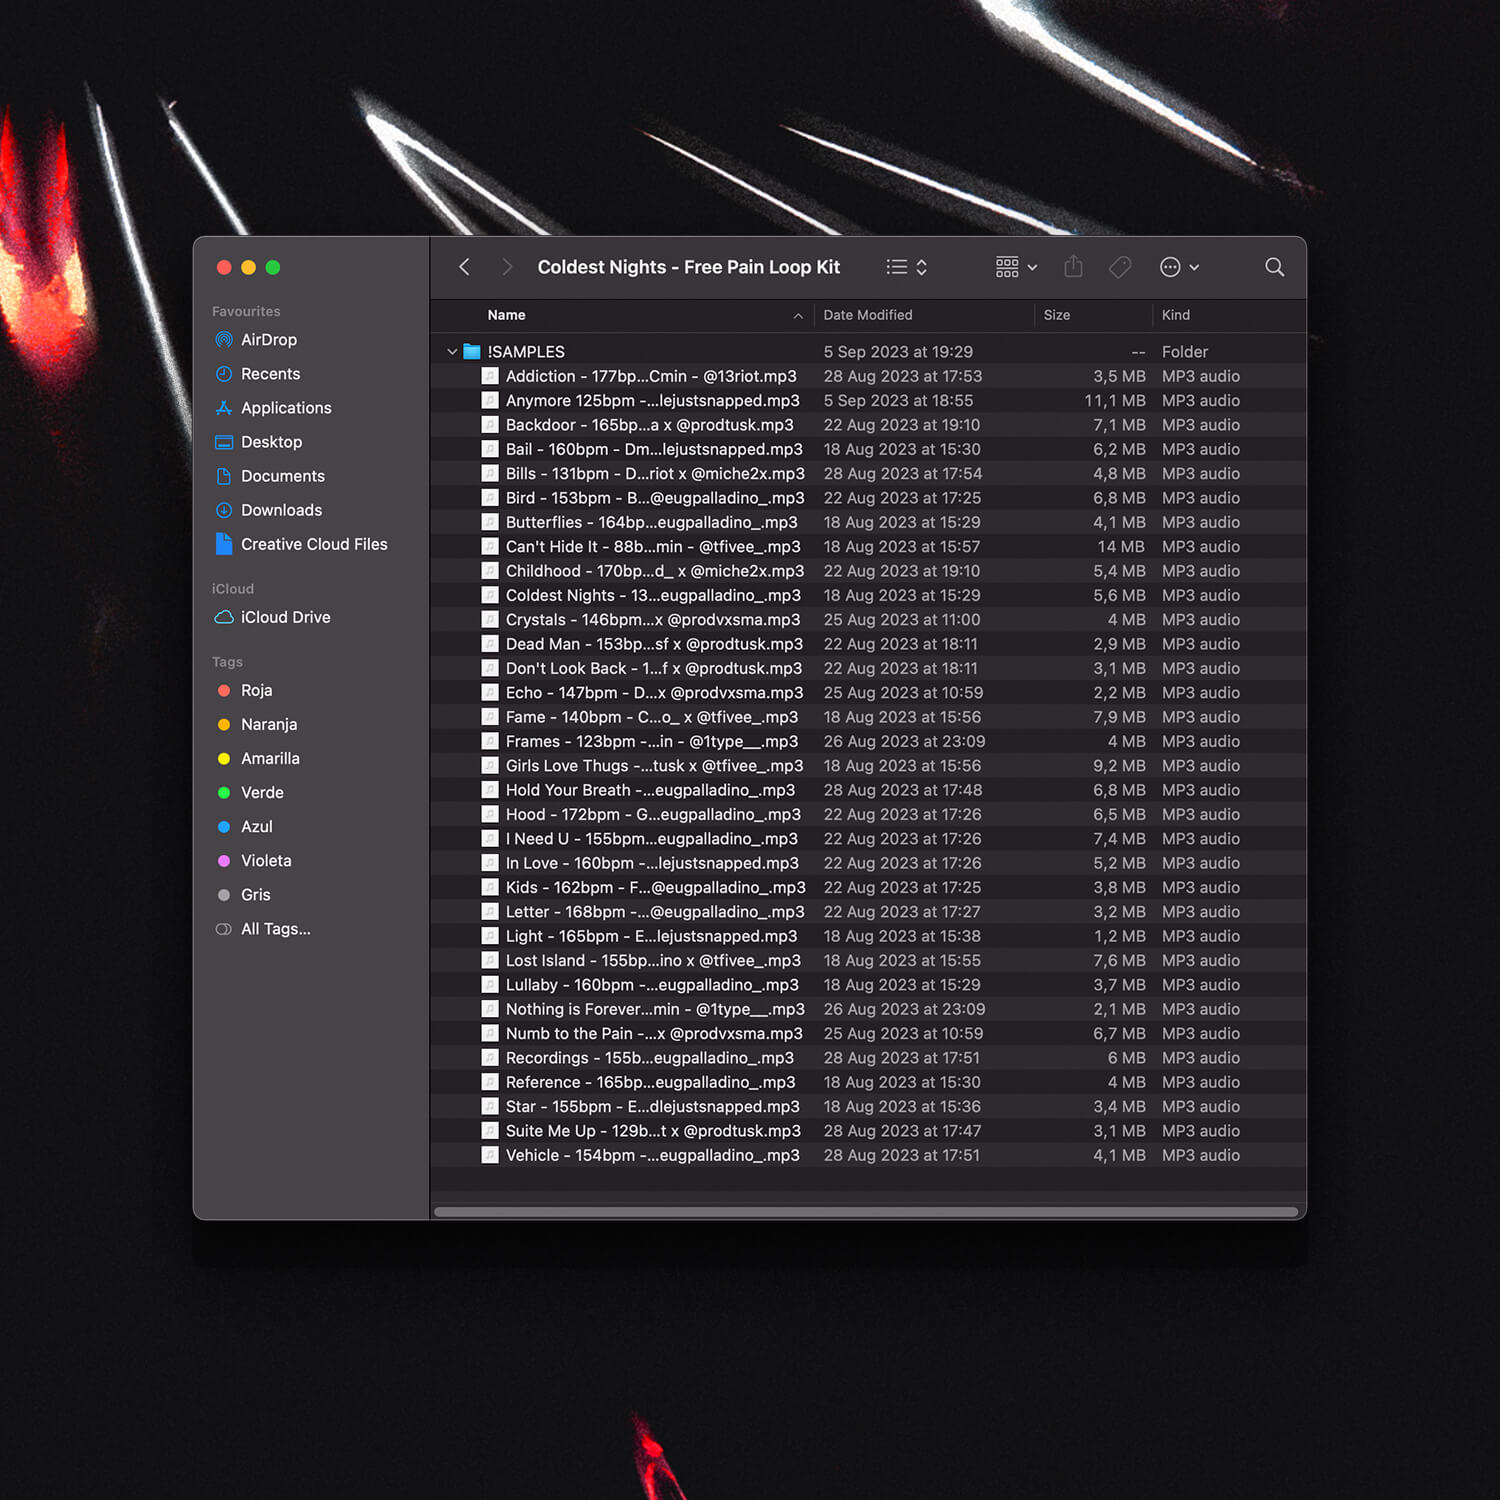The width and height of the screenshot is (1500, 1500).
Task: Select the Girls Love Thugs file name
Action: (x=654, y=766)
